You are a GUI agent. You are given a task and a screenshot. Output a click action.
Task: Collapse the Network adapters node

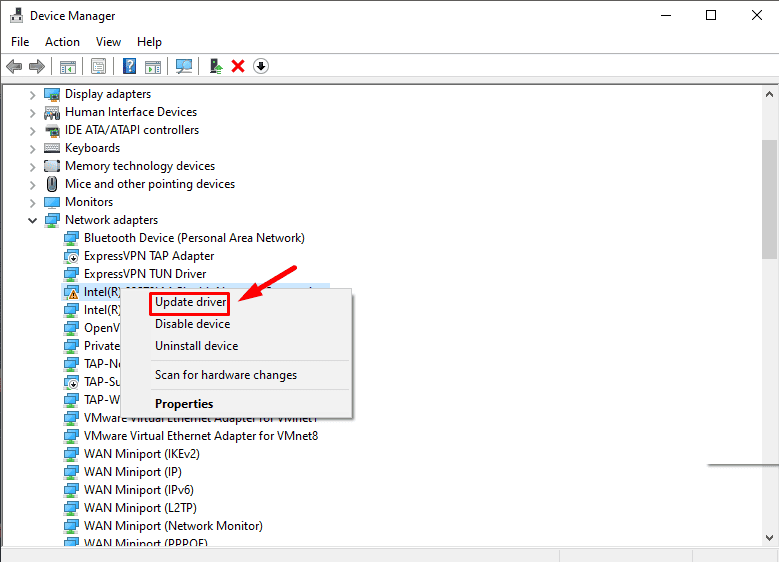pos(32,220)
